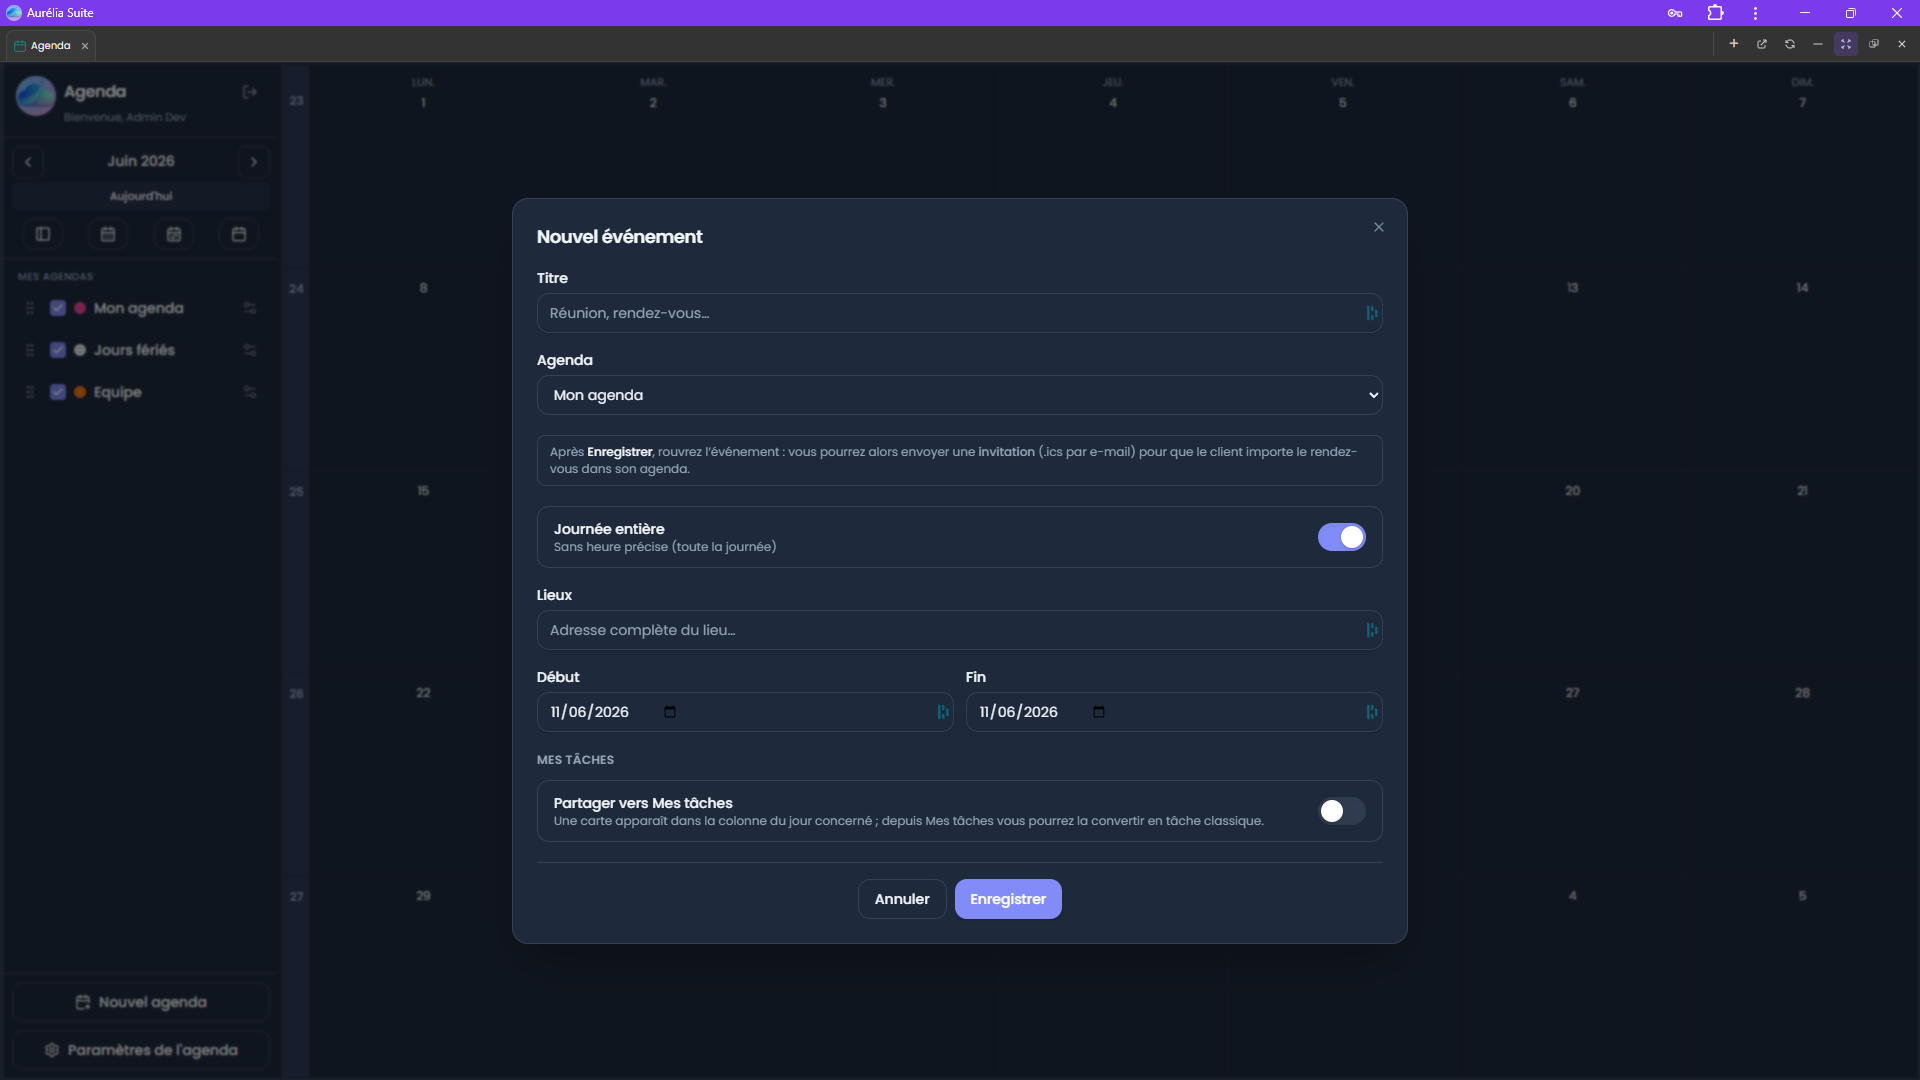Click the Mon agenda pink color dot
The height and width of the screenshot is (1080, 1920).
80,308
